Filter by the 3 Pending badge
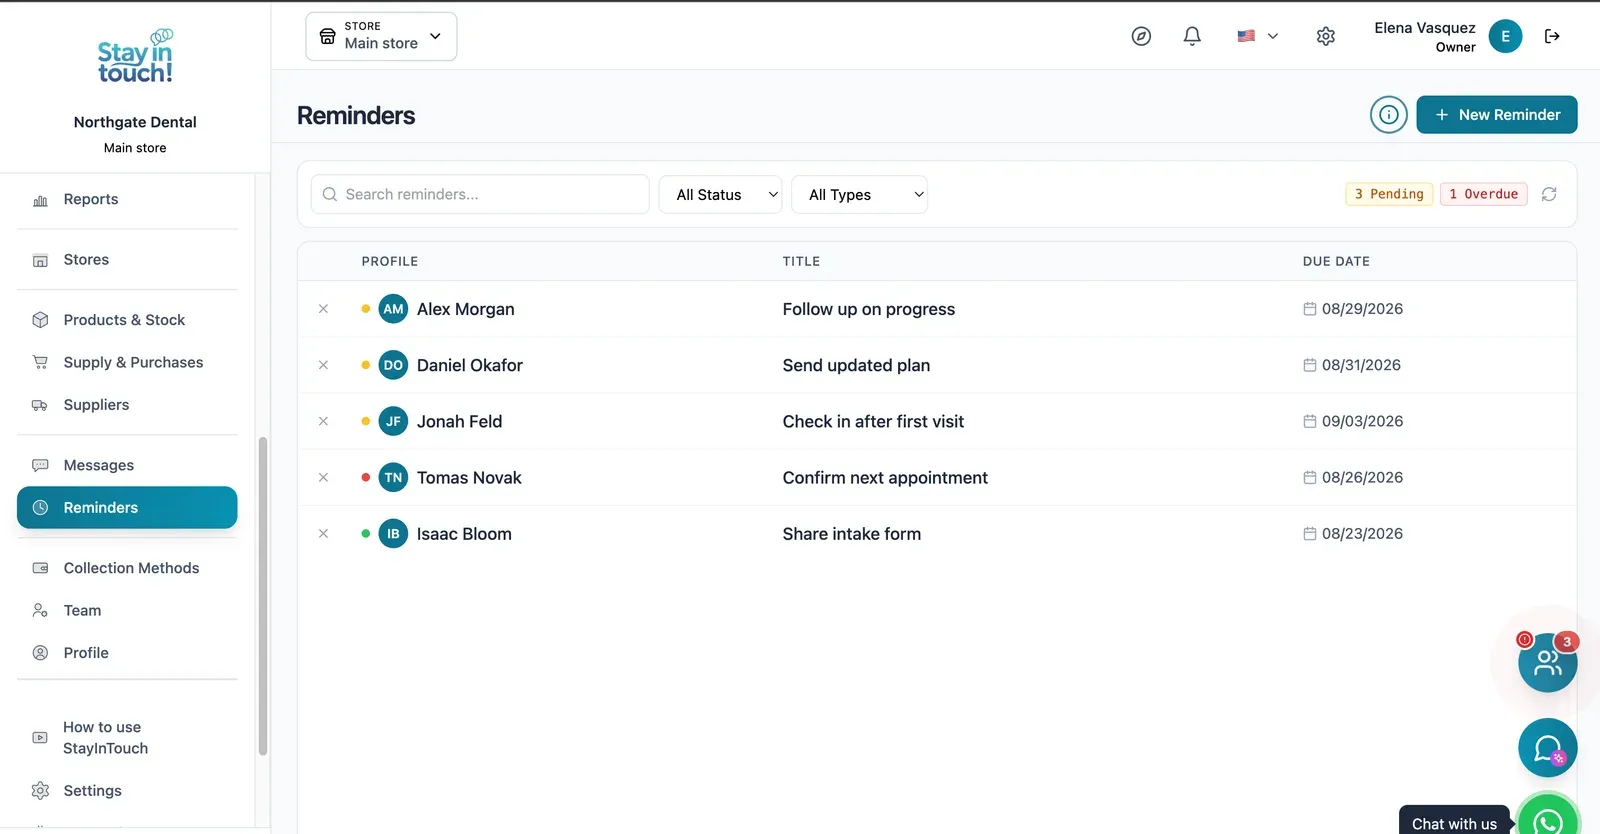Screen dimensions: 1600x834 [x=1389, y=194]
